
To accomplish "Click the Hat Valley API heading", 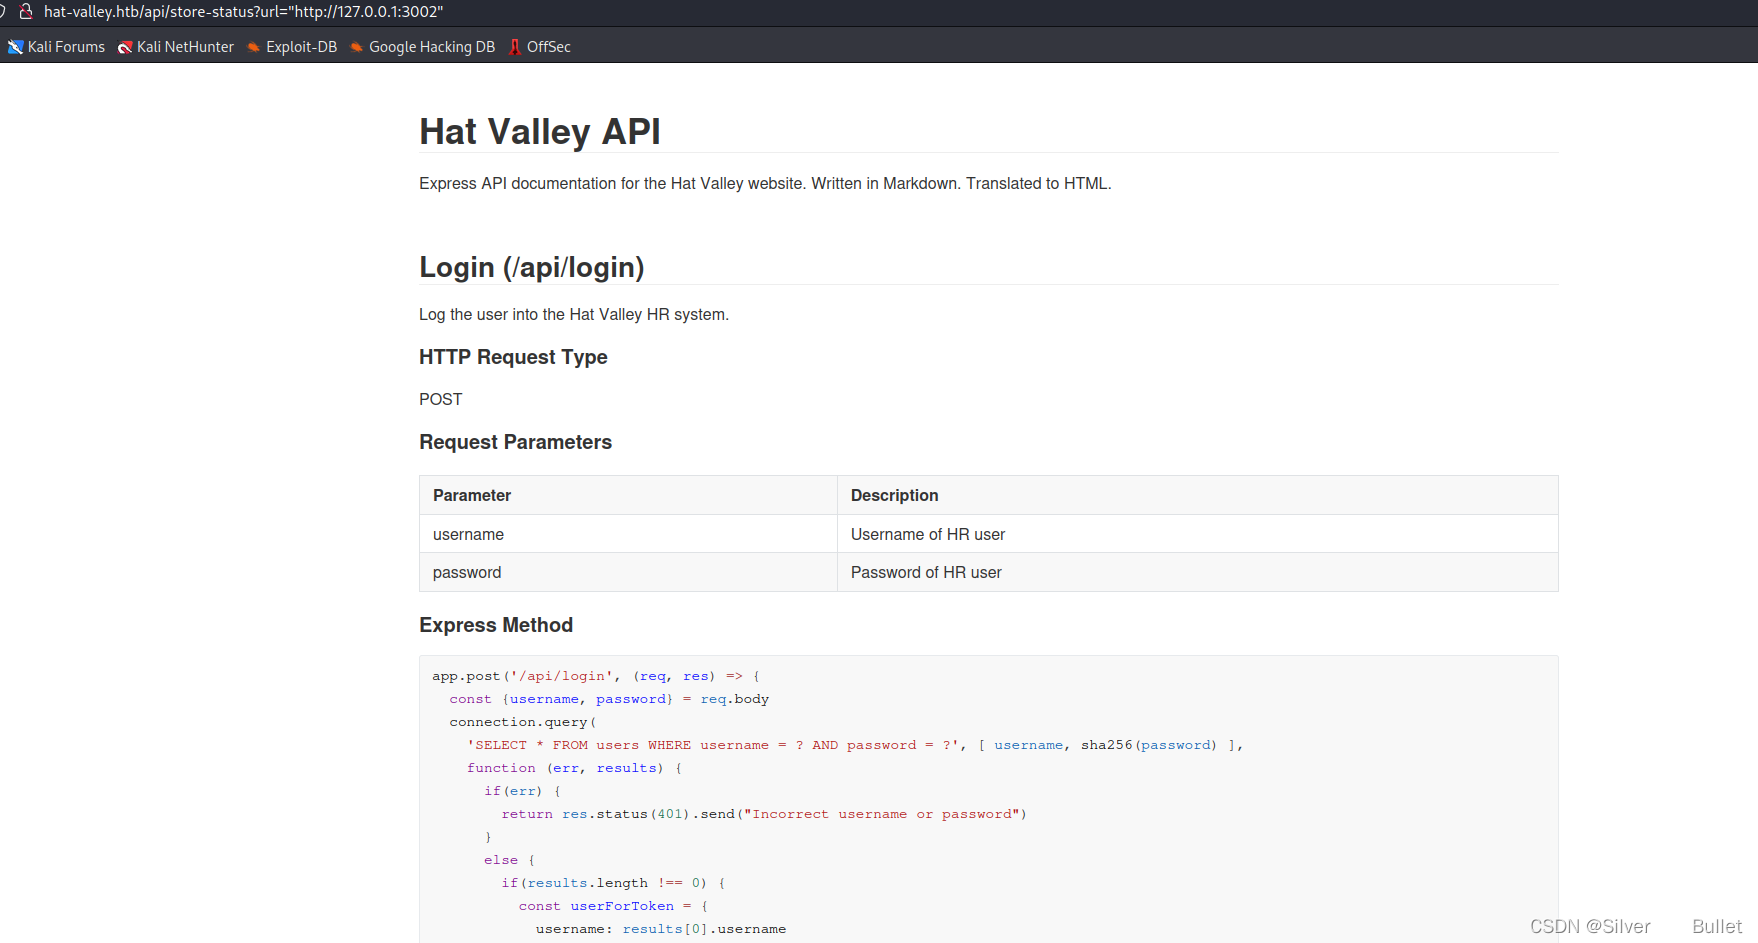I will click(540, 131).
